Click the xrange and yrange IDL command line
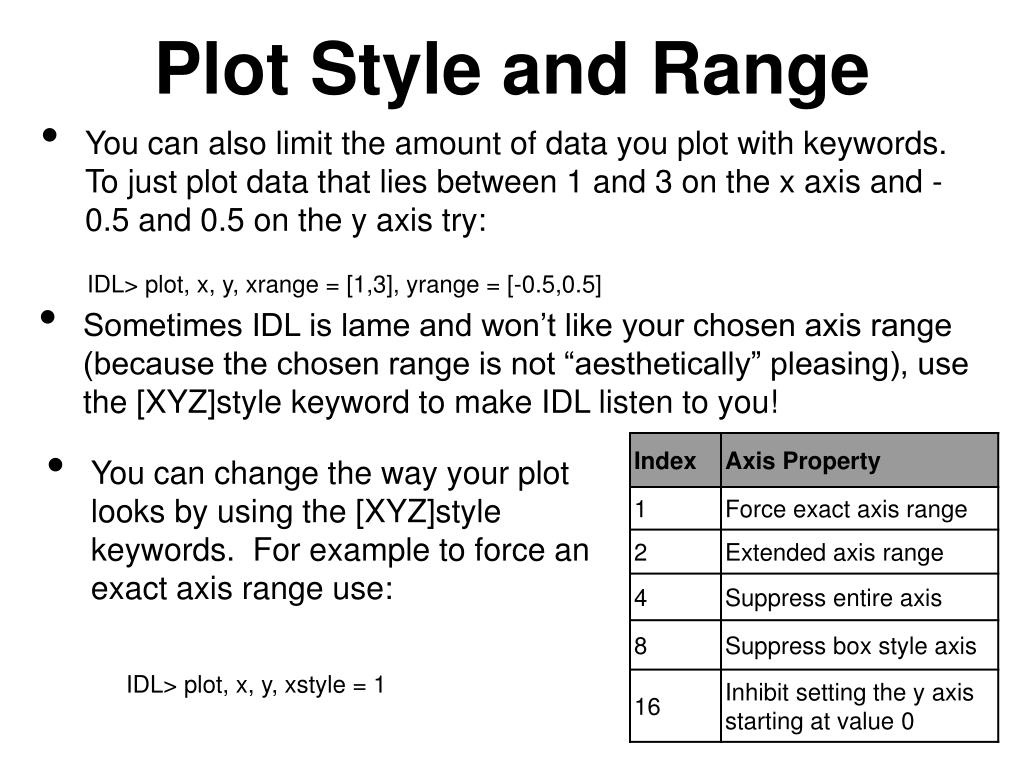The height and width of the screenshot is (768, 1024). [344, 285]
